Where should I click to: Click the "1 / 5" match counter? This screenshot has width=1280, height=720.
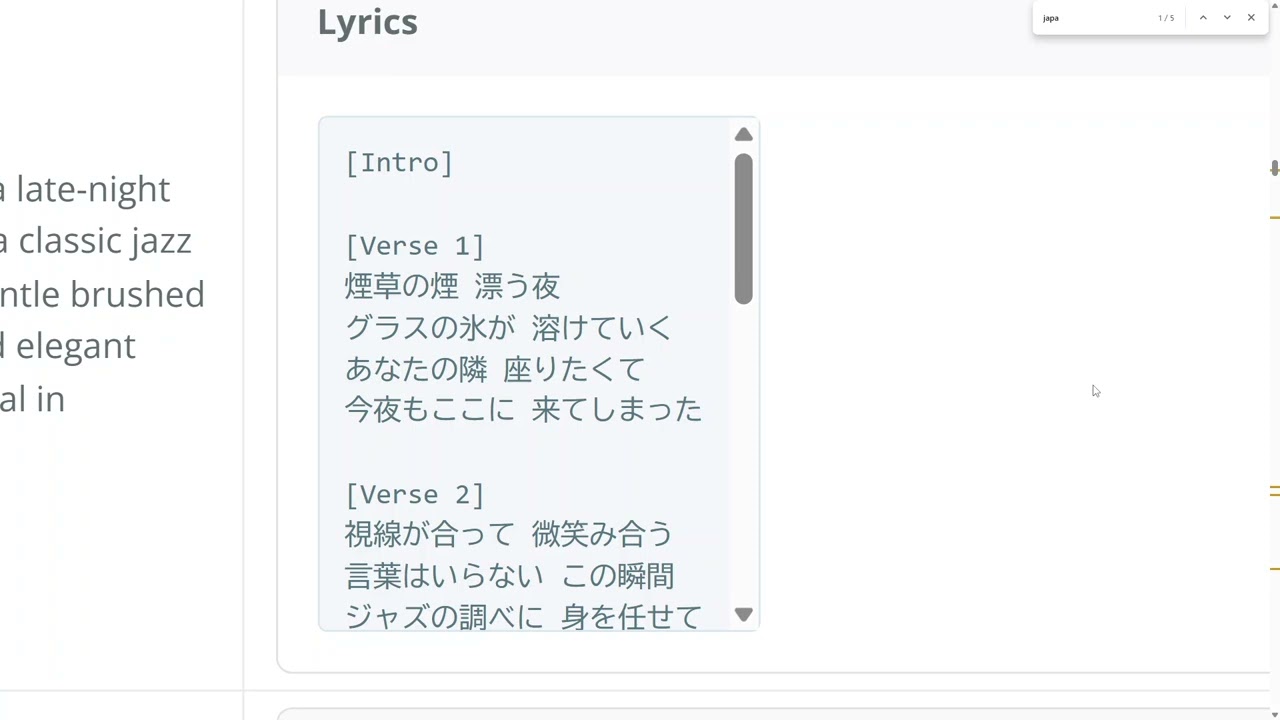tap(1166, 18)
